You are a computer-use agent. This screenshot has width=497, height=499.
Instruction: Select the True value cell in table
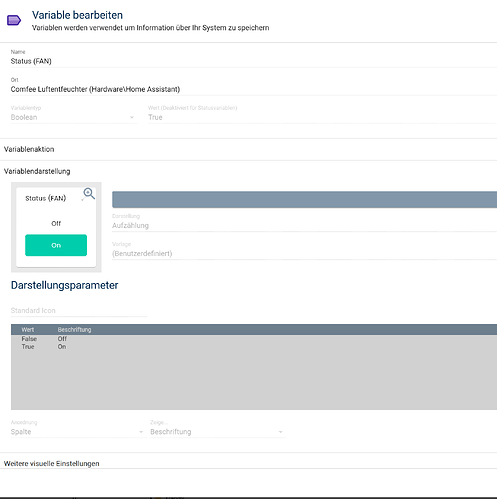[28, 347]
